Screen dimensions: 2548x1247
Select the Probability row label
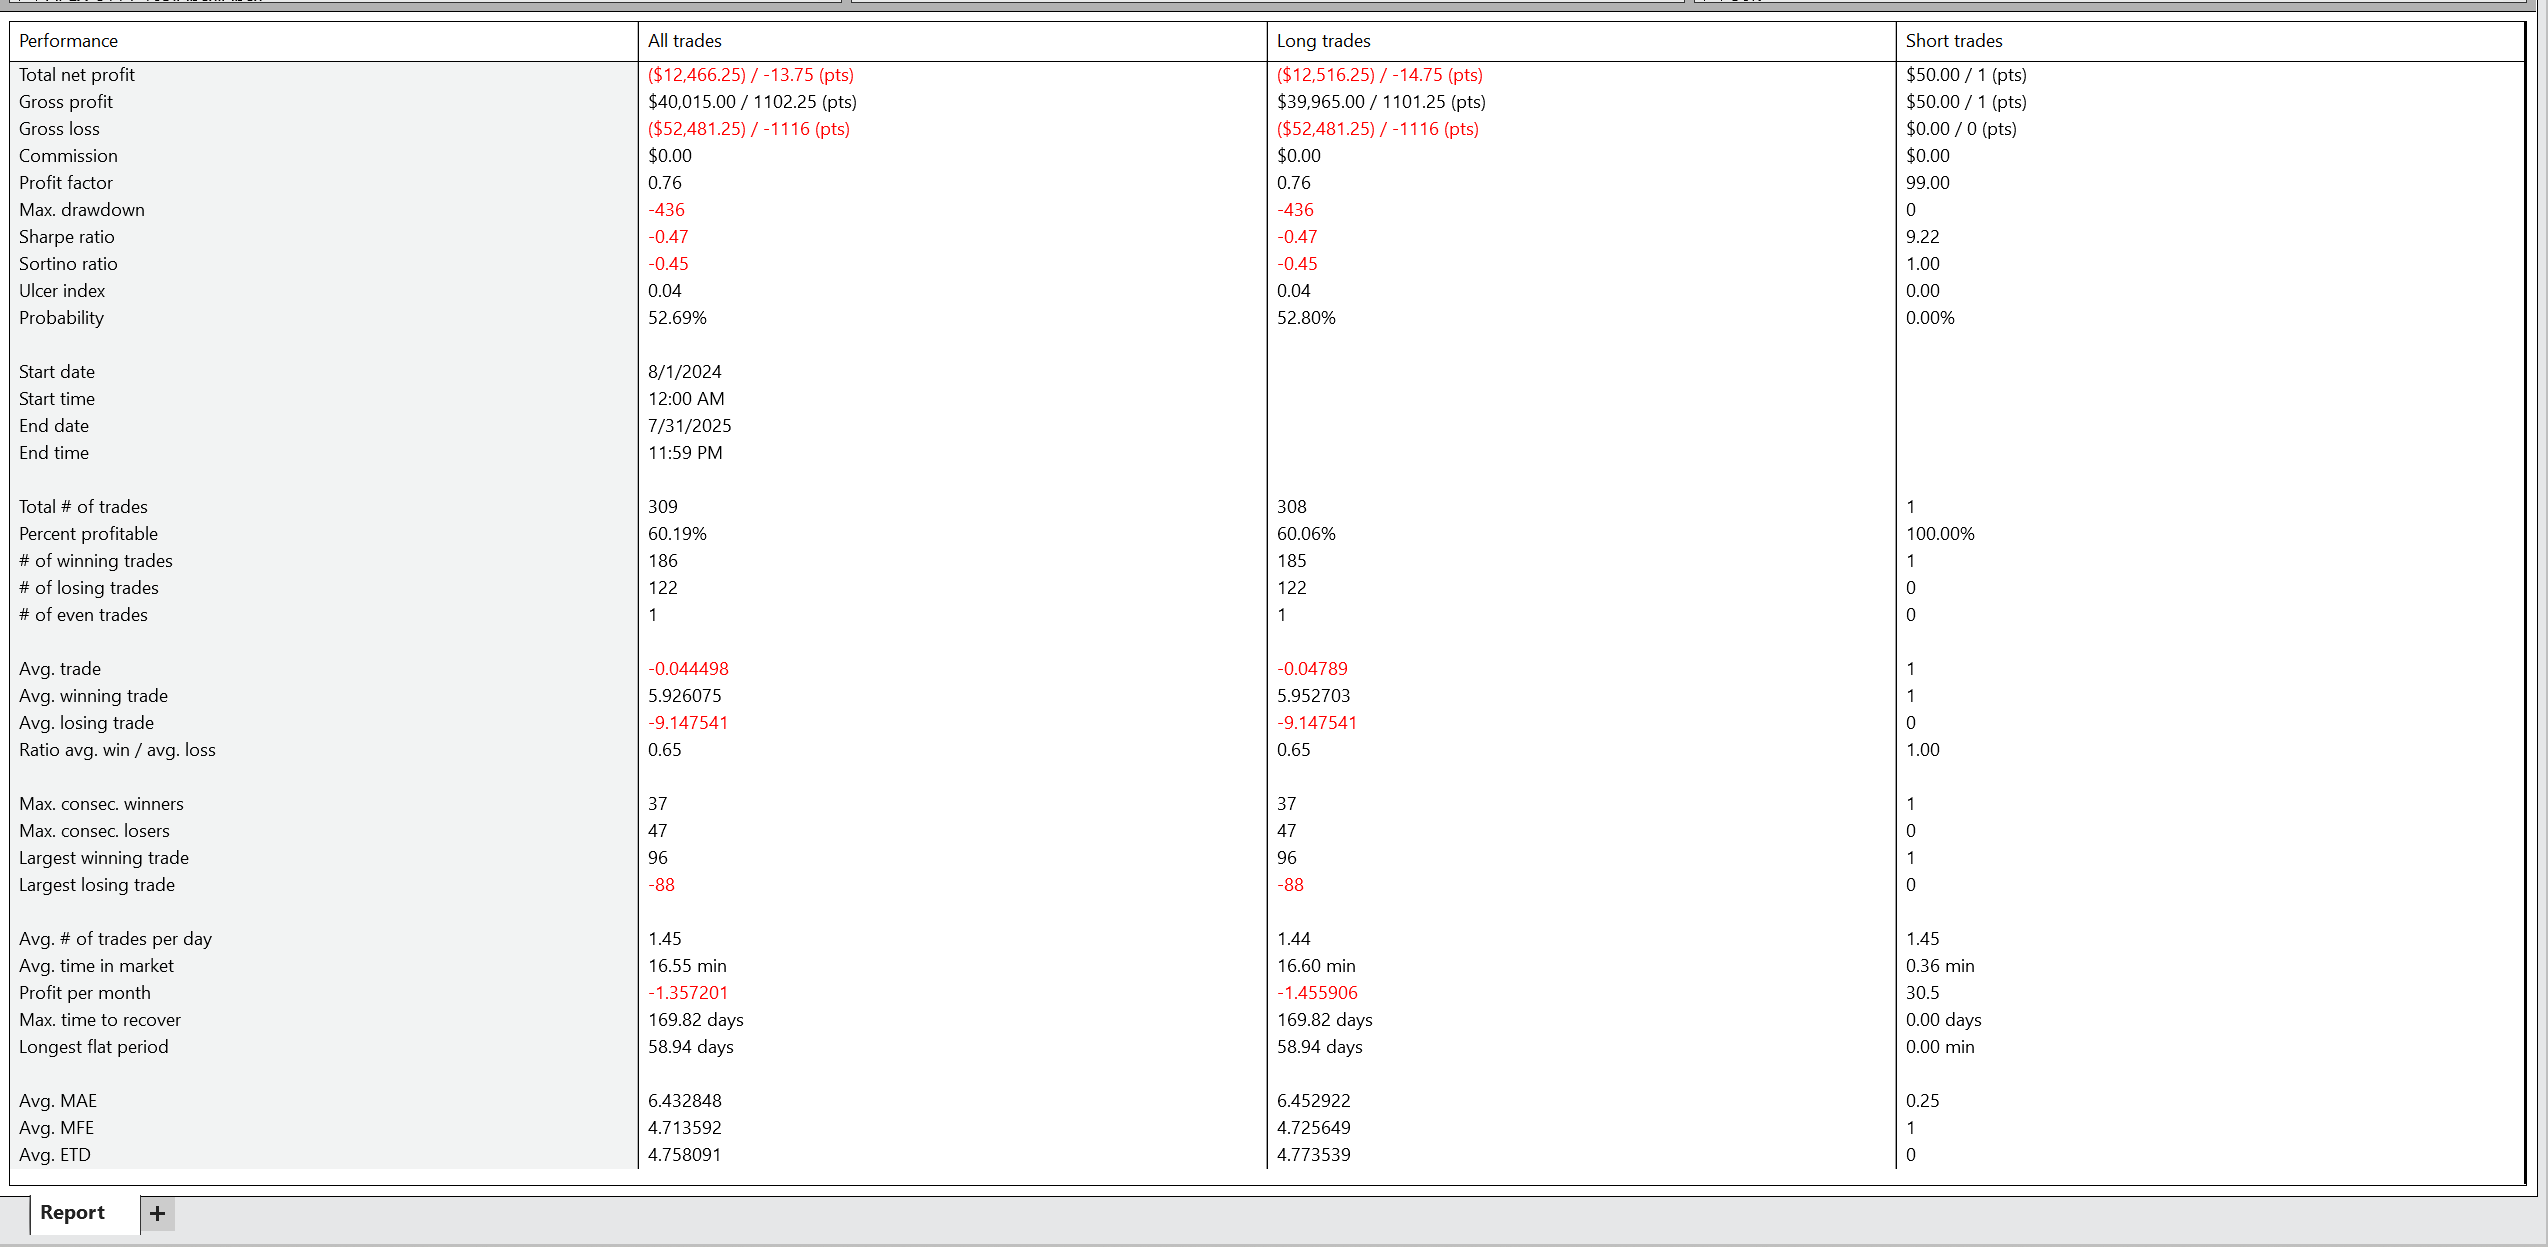[x=61, y=318]
